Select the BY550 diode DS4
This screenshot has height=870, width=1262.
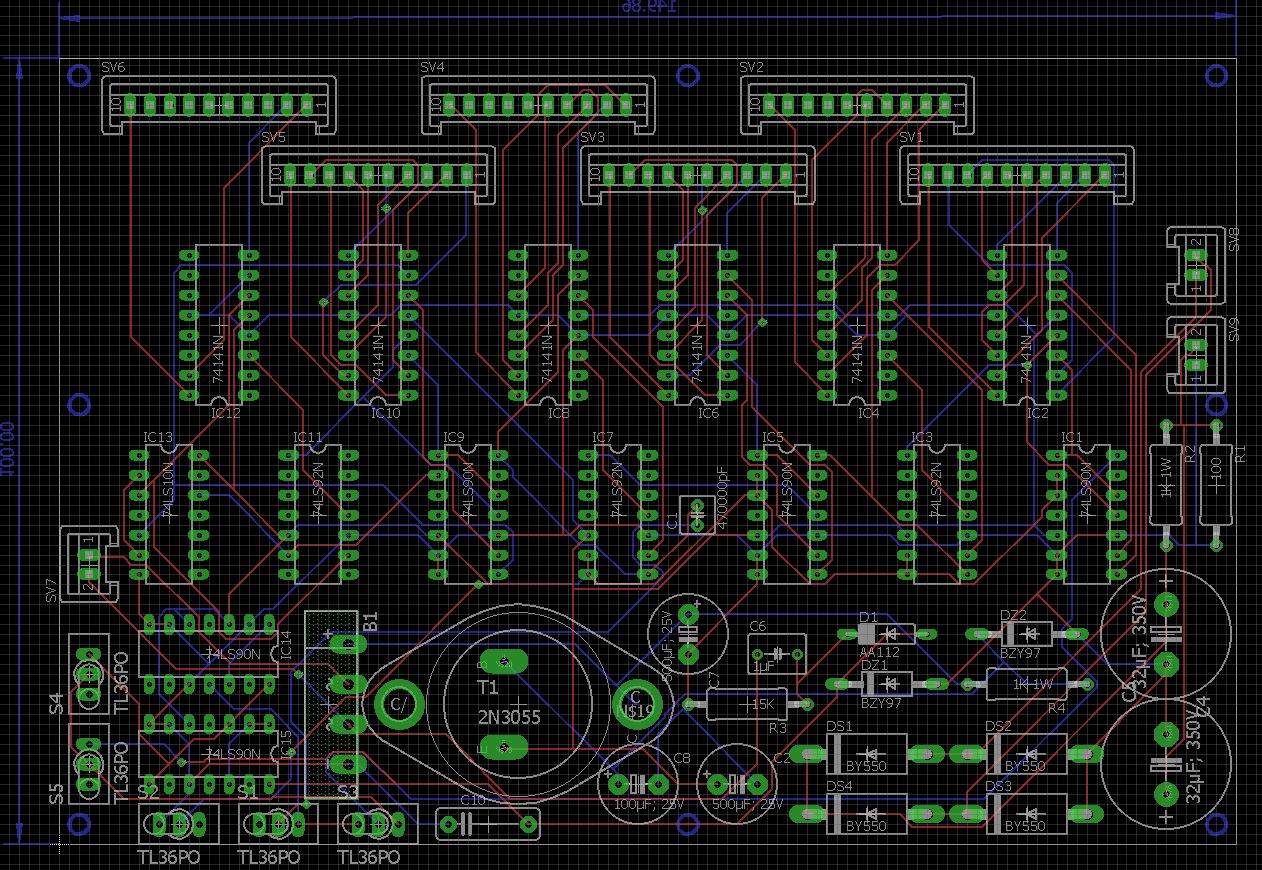point(867,813)
